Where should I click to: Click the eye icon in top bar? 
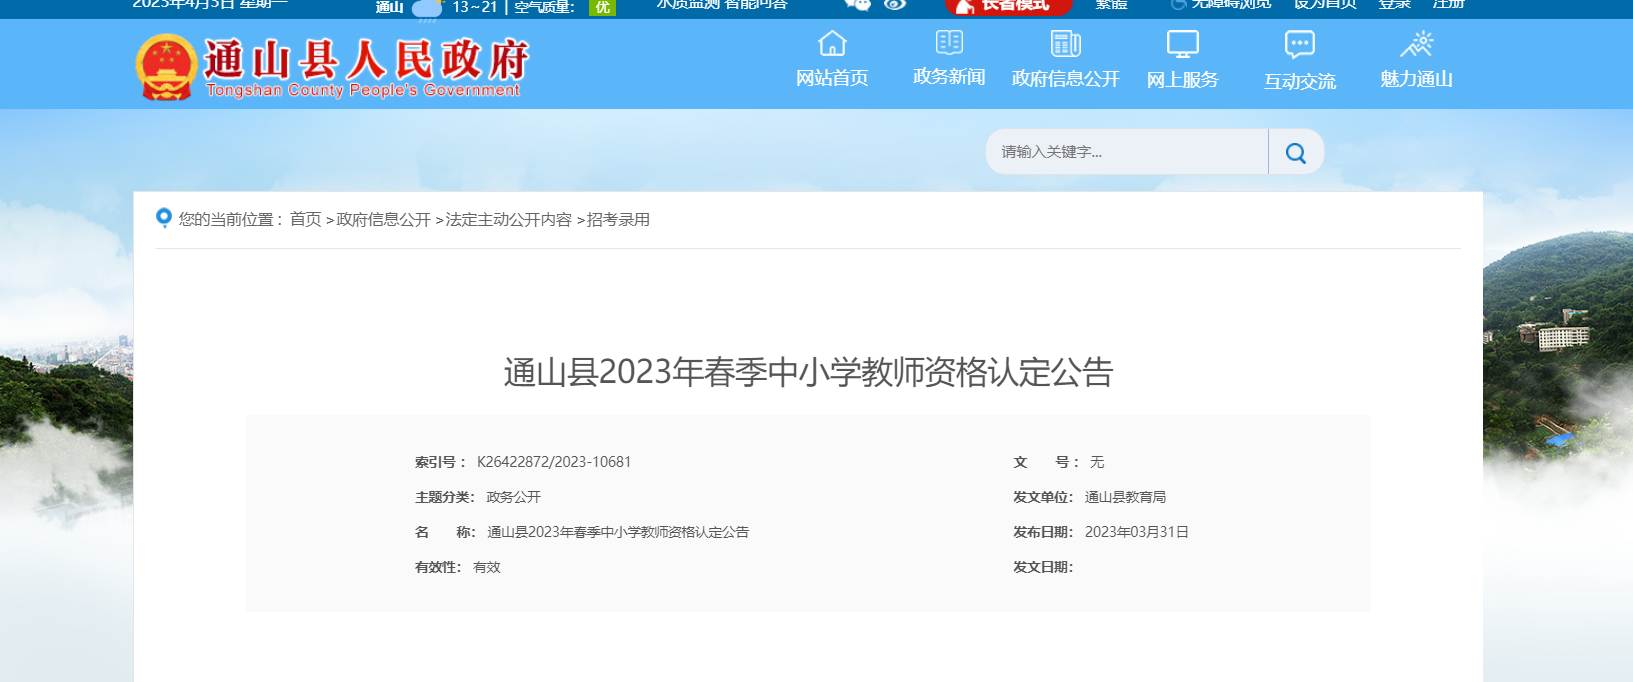coord(895,5)
